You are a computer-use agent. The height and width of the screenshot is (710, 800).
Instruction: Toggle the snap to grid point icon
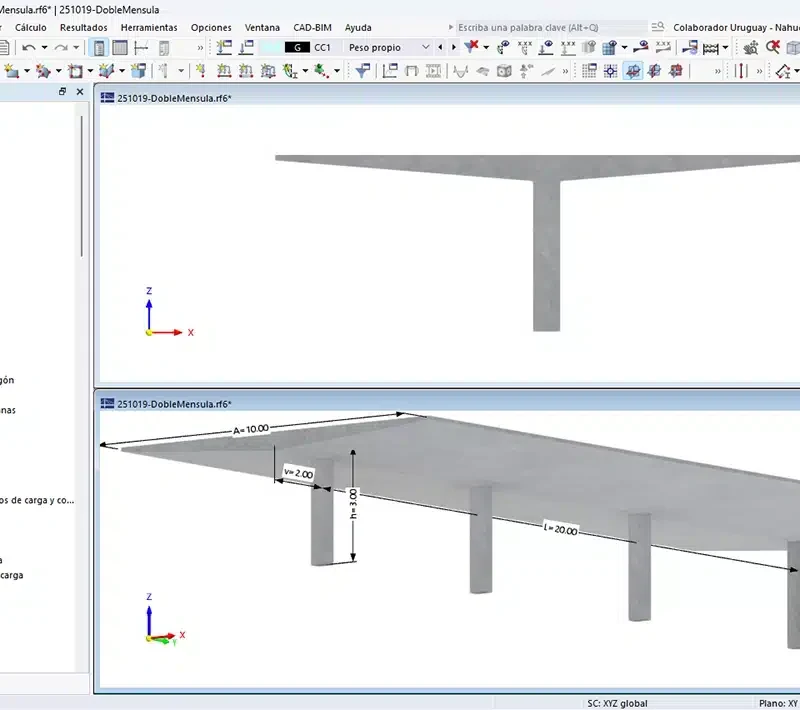tap(611, 71)
